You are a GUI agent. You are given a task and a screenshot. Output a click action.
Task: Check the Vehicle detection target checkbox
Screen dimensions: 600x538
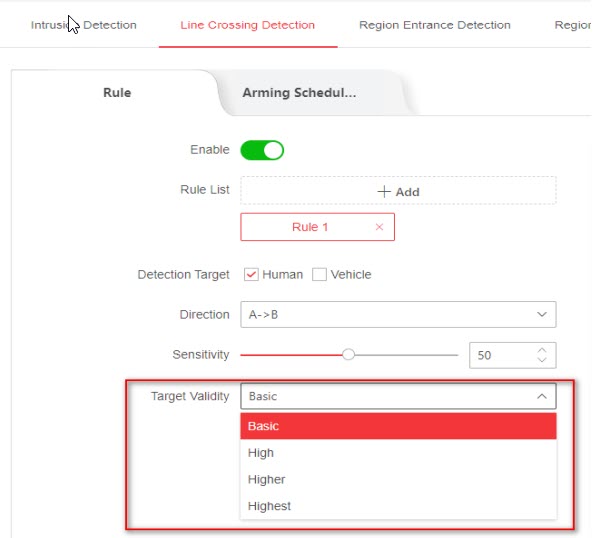pos(320,274)
